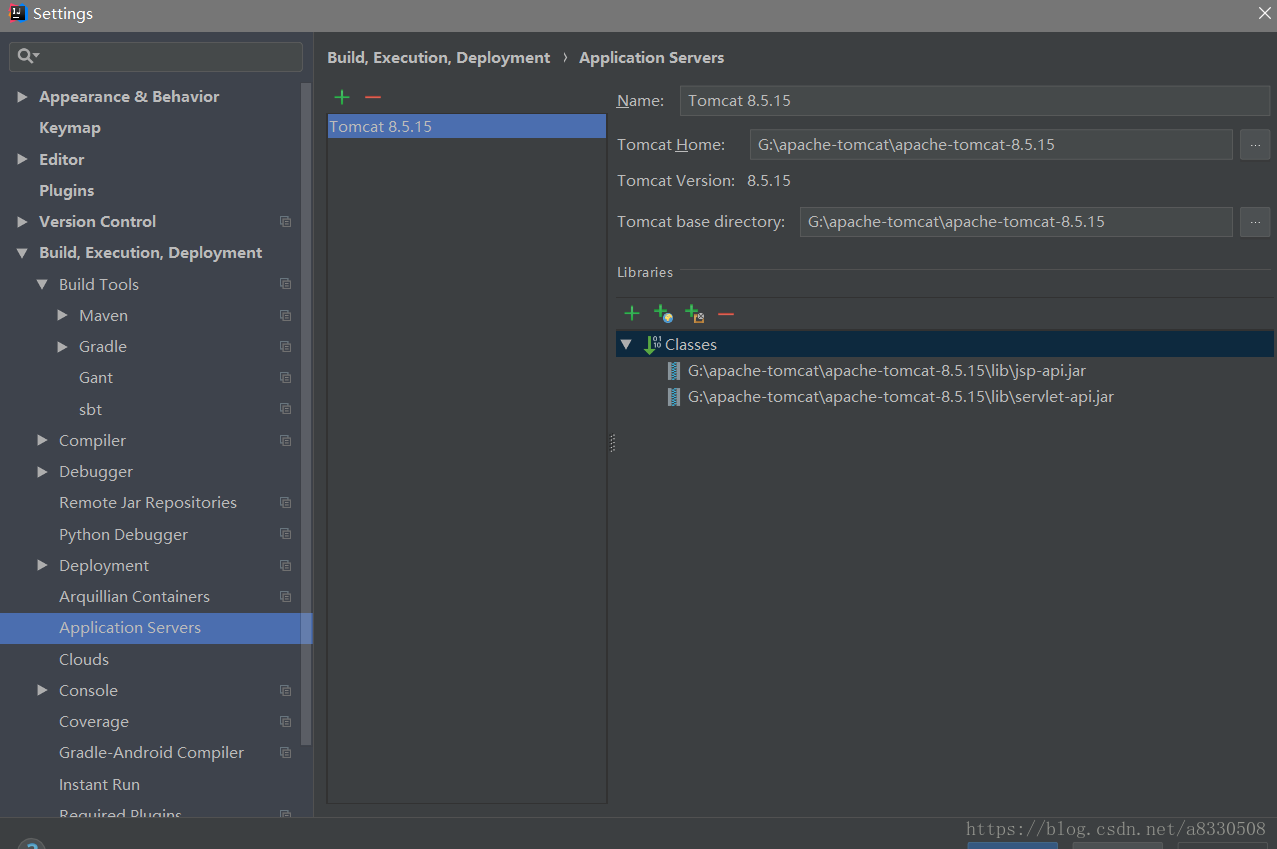Click the jsp-api.jar archive icon

675,371
